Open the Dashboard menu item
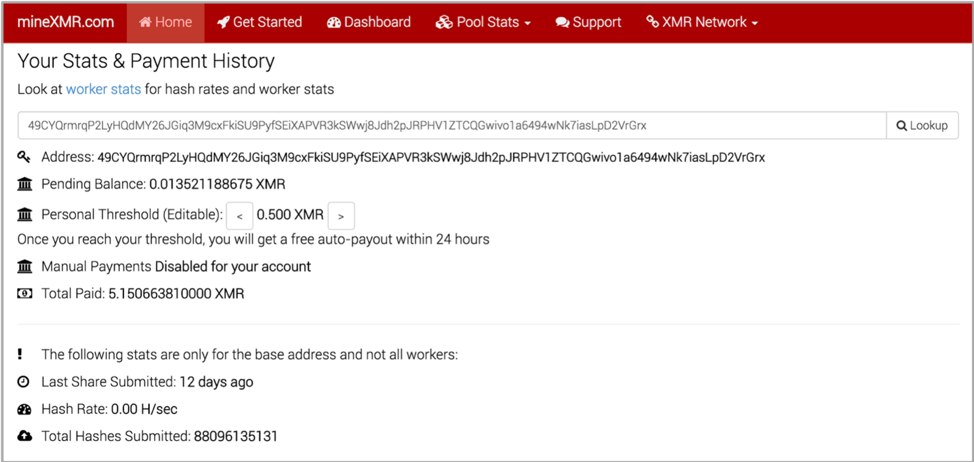This screenshot has height=462, width=974. click(x=368, y=22)
